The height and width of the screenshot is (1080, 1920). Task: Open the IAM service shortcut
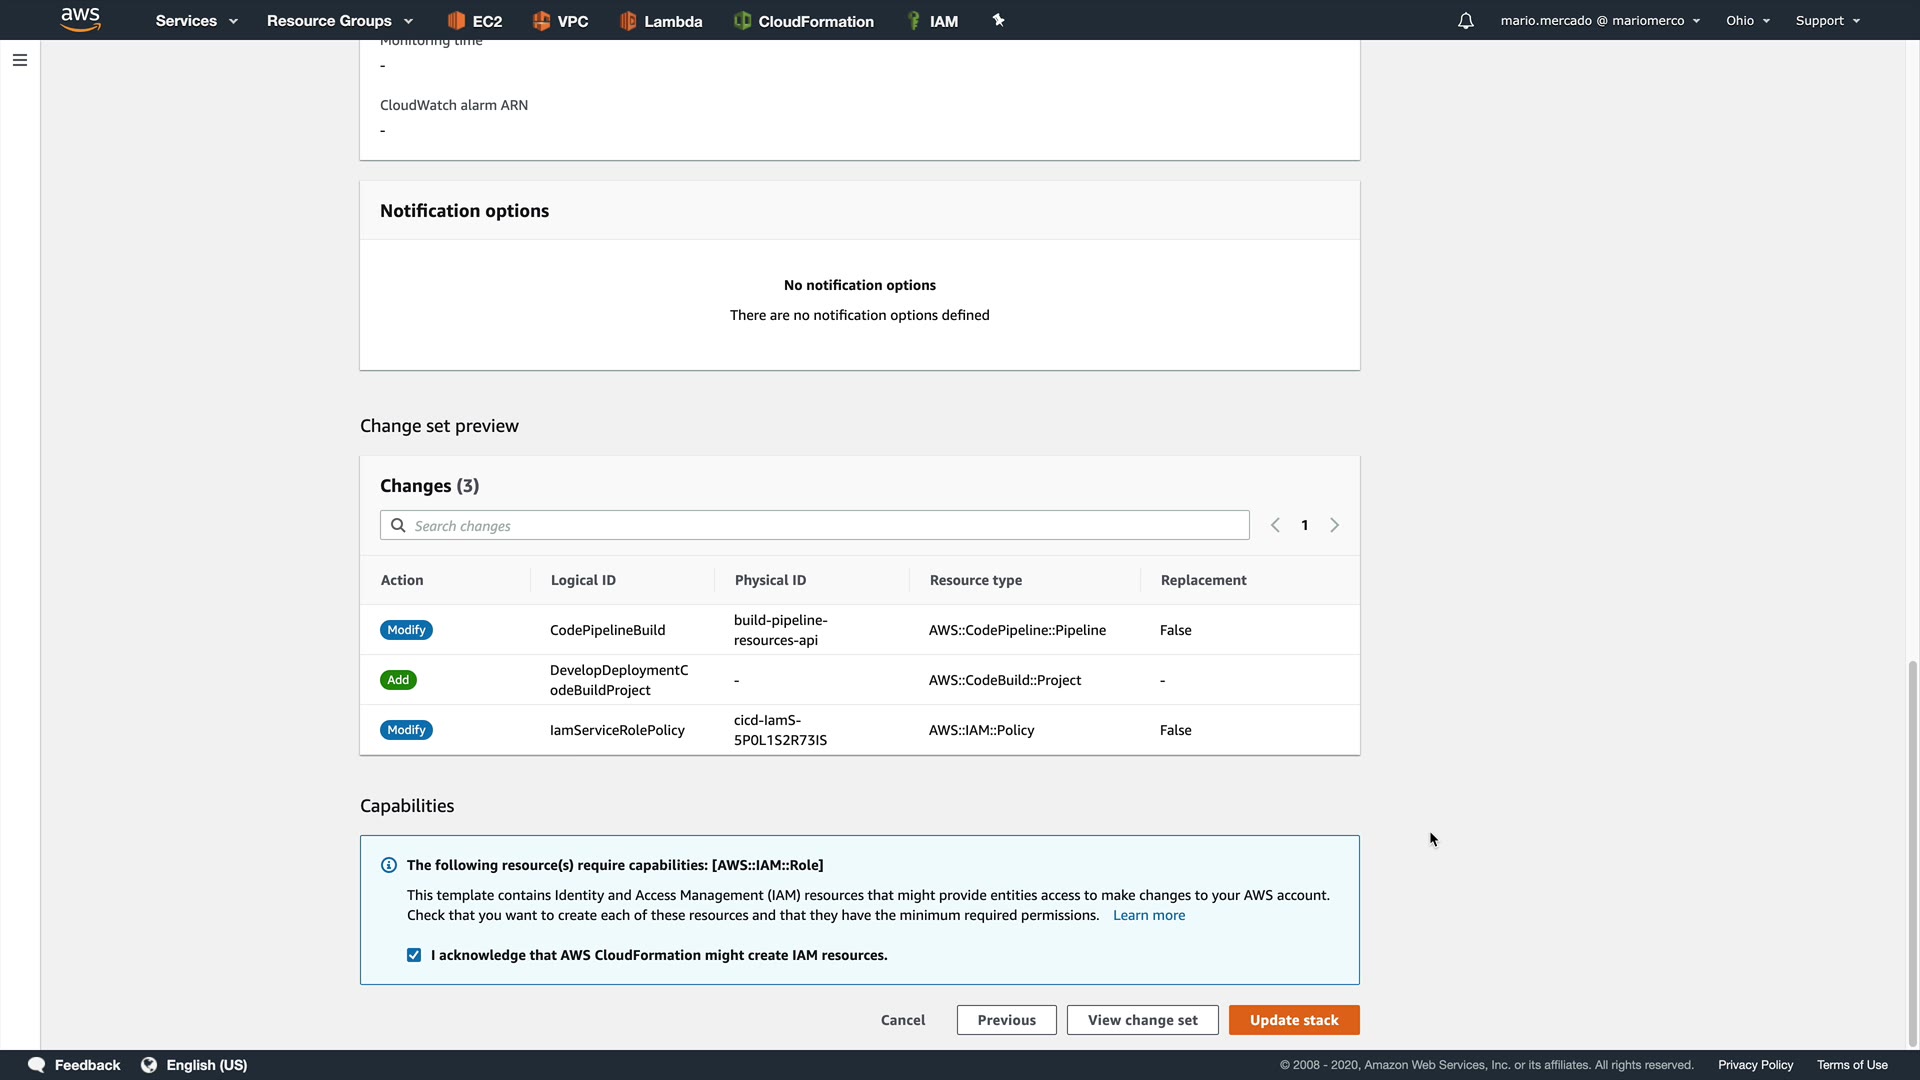932,21
